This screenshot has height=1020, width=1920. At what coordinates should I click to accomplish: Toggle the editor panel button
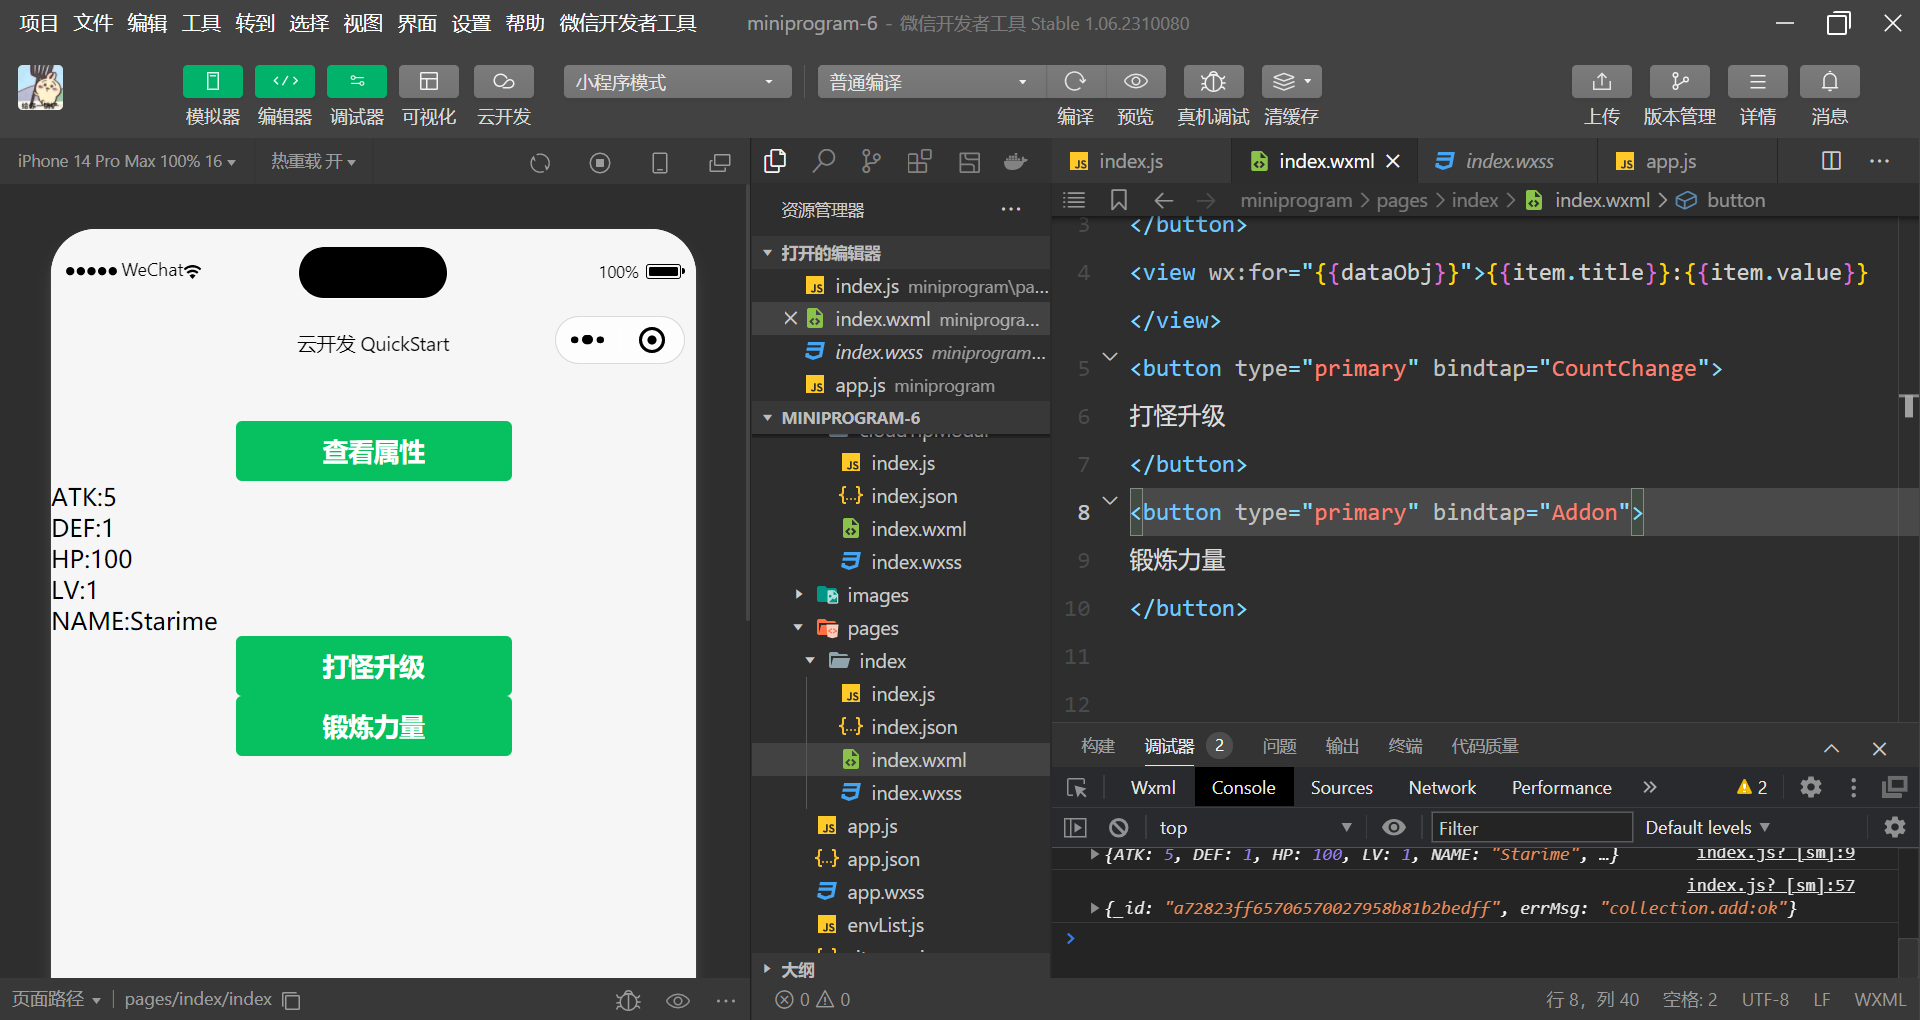point(285,82)
